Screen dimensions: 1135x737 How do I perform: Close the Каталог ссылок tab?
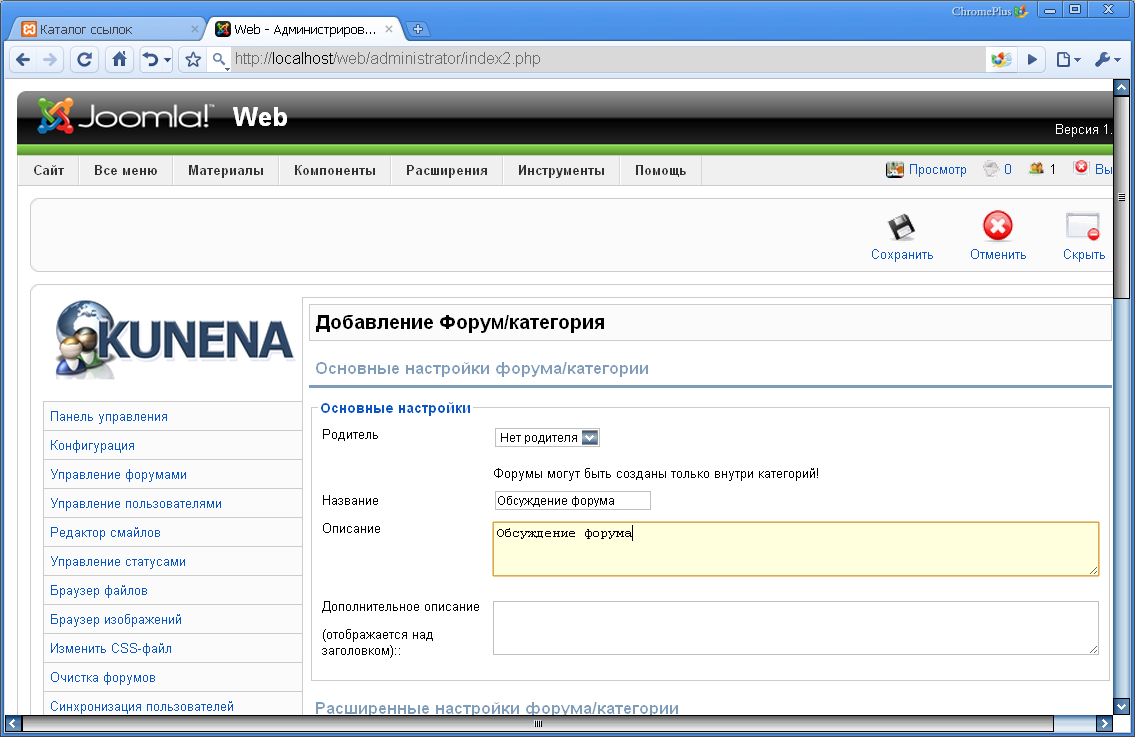194,30
